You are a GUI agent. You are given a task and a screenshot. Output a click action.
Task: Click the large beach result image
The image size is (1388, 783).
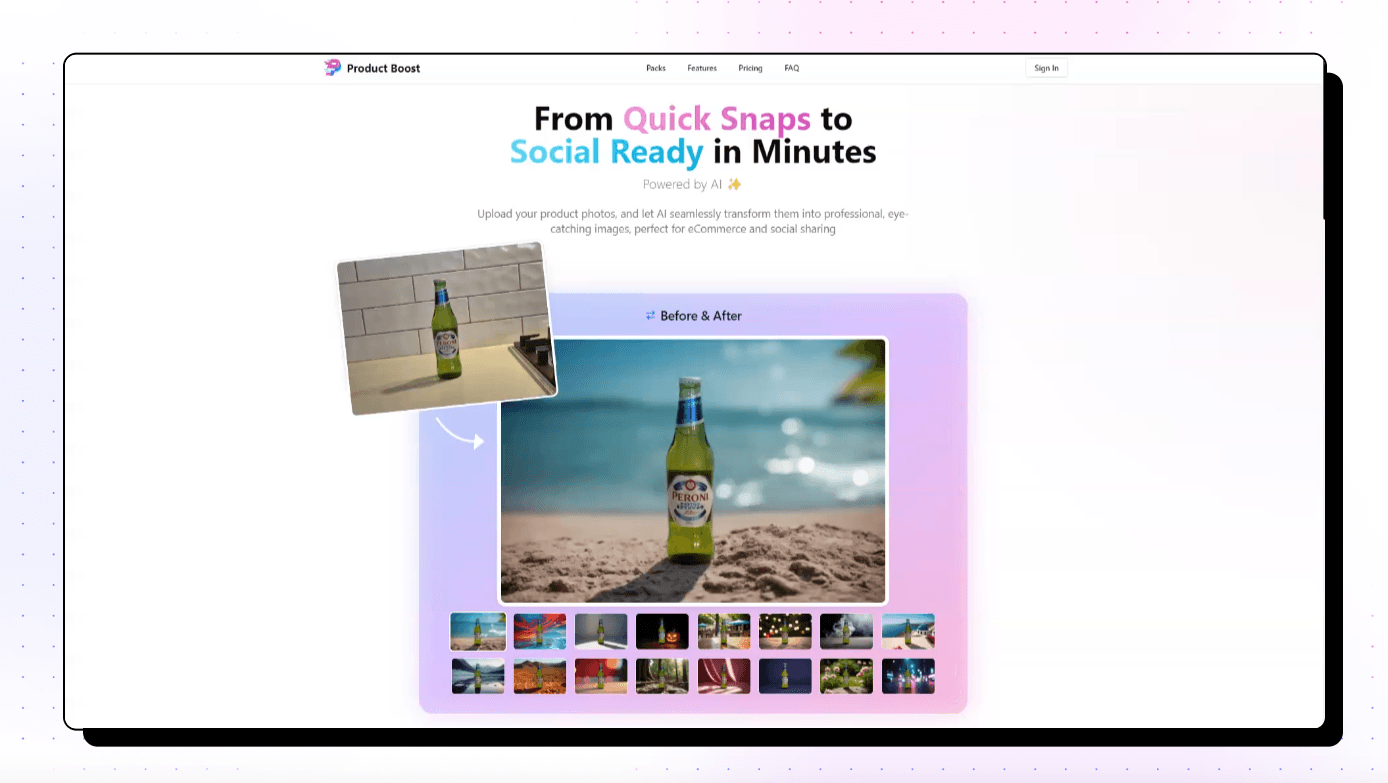pos(692,471)
